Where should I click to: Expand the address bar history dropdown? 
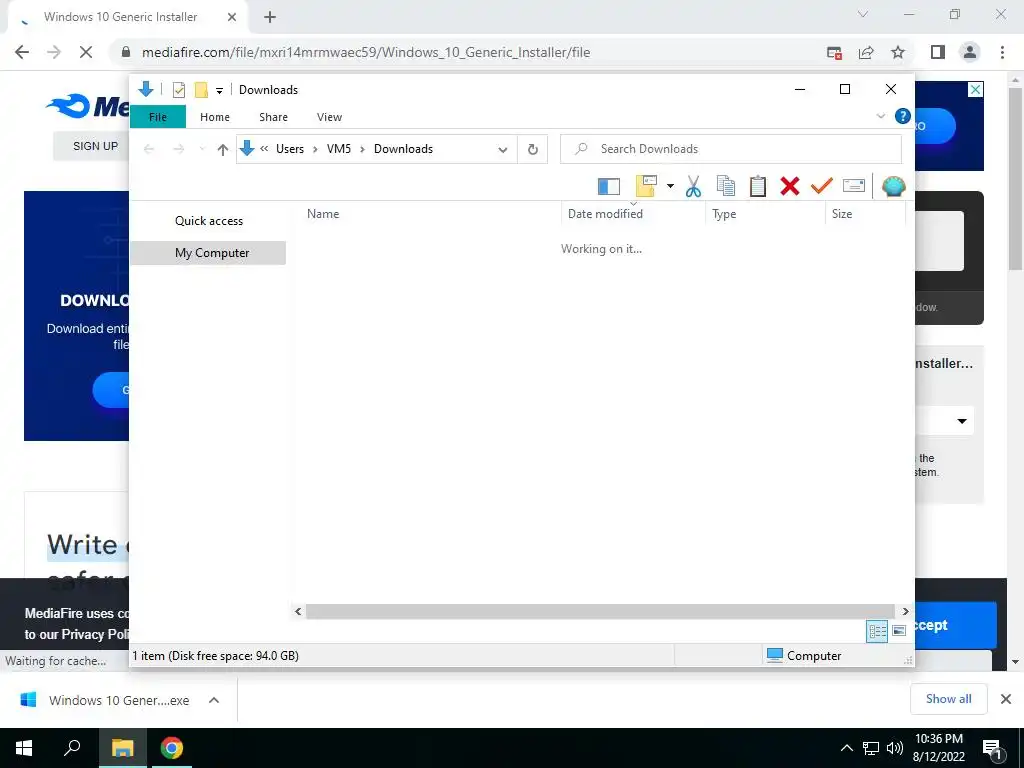tap(503, 150)
